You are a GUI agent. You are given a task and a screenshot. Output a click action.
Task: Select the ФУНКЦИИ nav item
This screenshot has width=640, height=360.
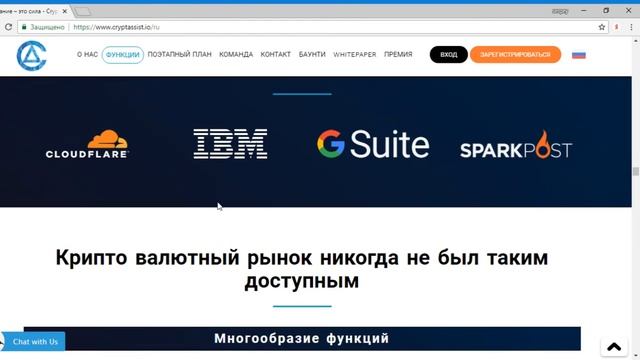122,55
